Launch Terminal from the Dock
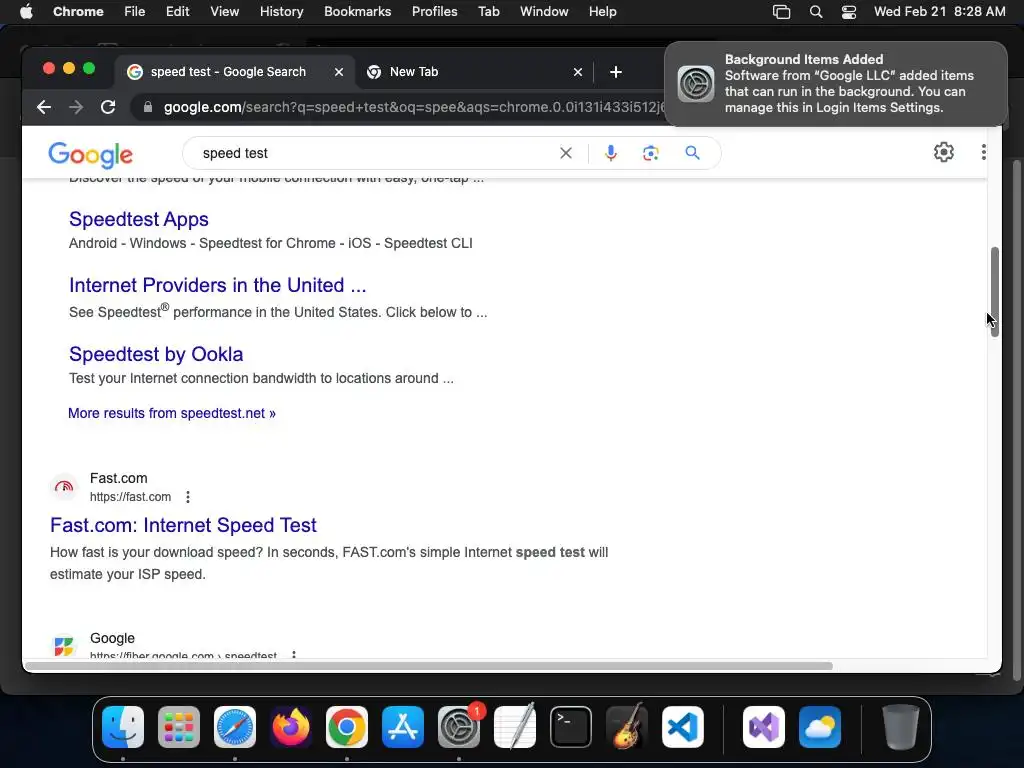 (x=571, y=727)
